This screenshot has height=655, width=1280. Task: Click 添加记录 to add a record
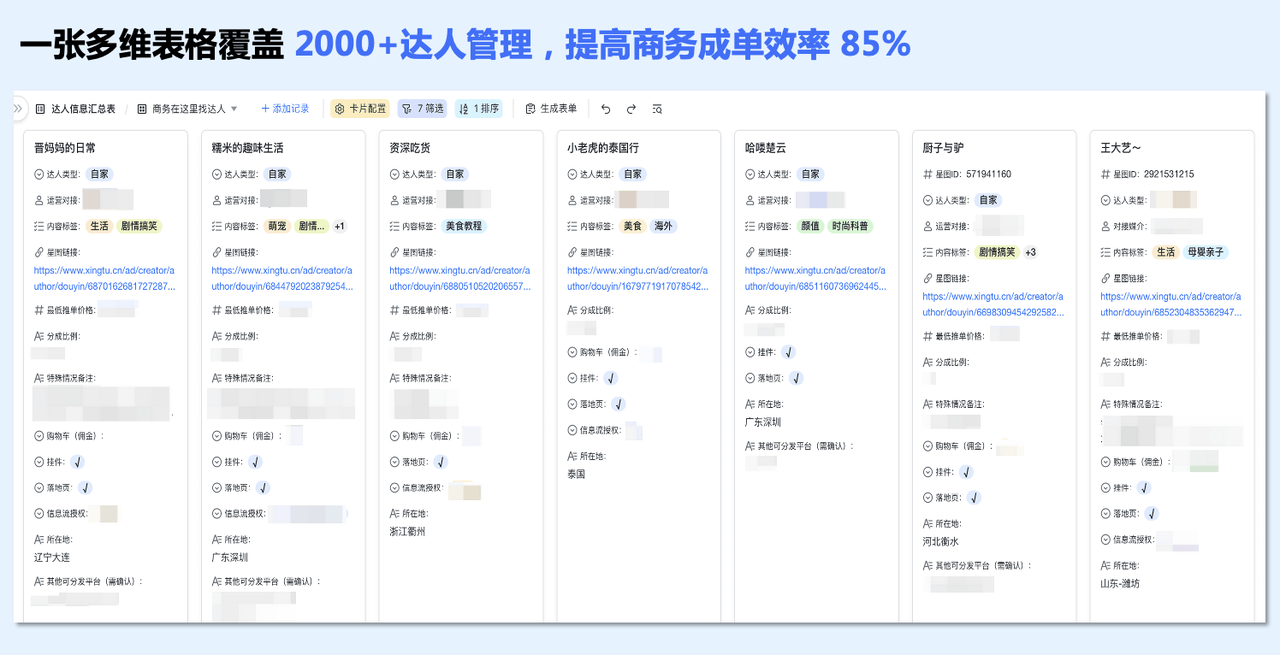click(x=285, y=109)
